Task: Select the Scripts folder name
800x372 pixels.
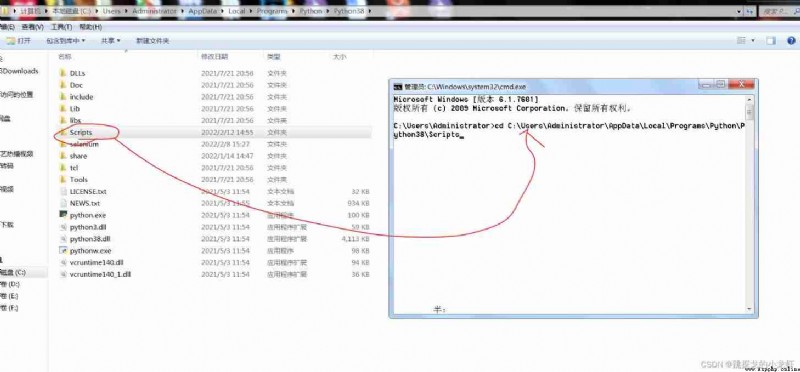Action: 81,132
